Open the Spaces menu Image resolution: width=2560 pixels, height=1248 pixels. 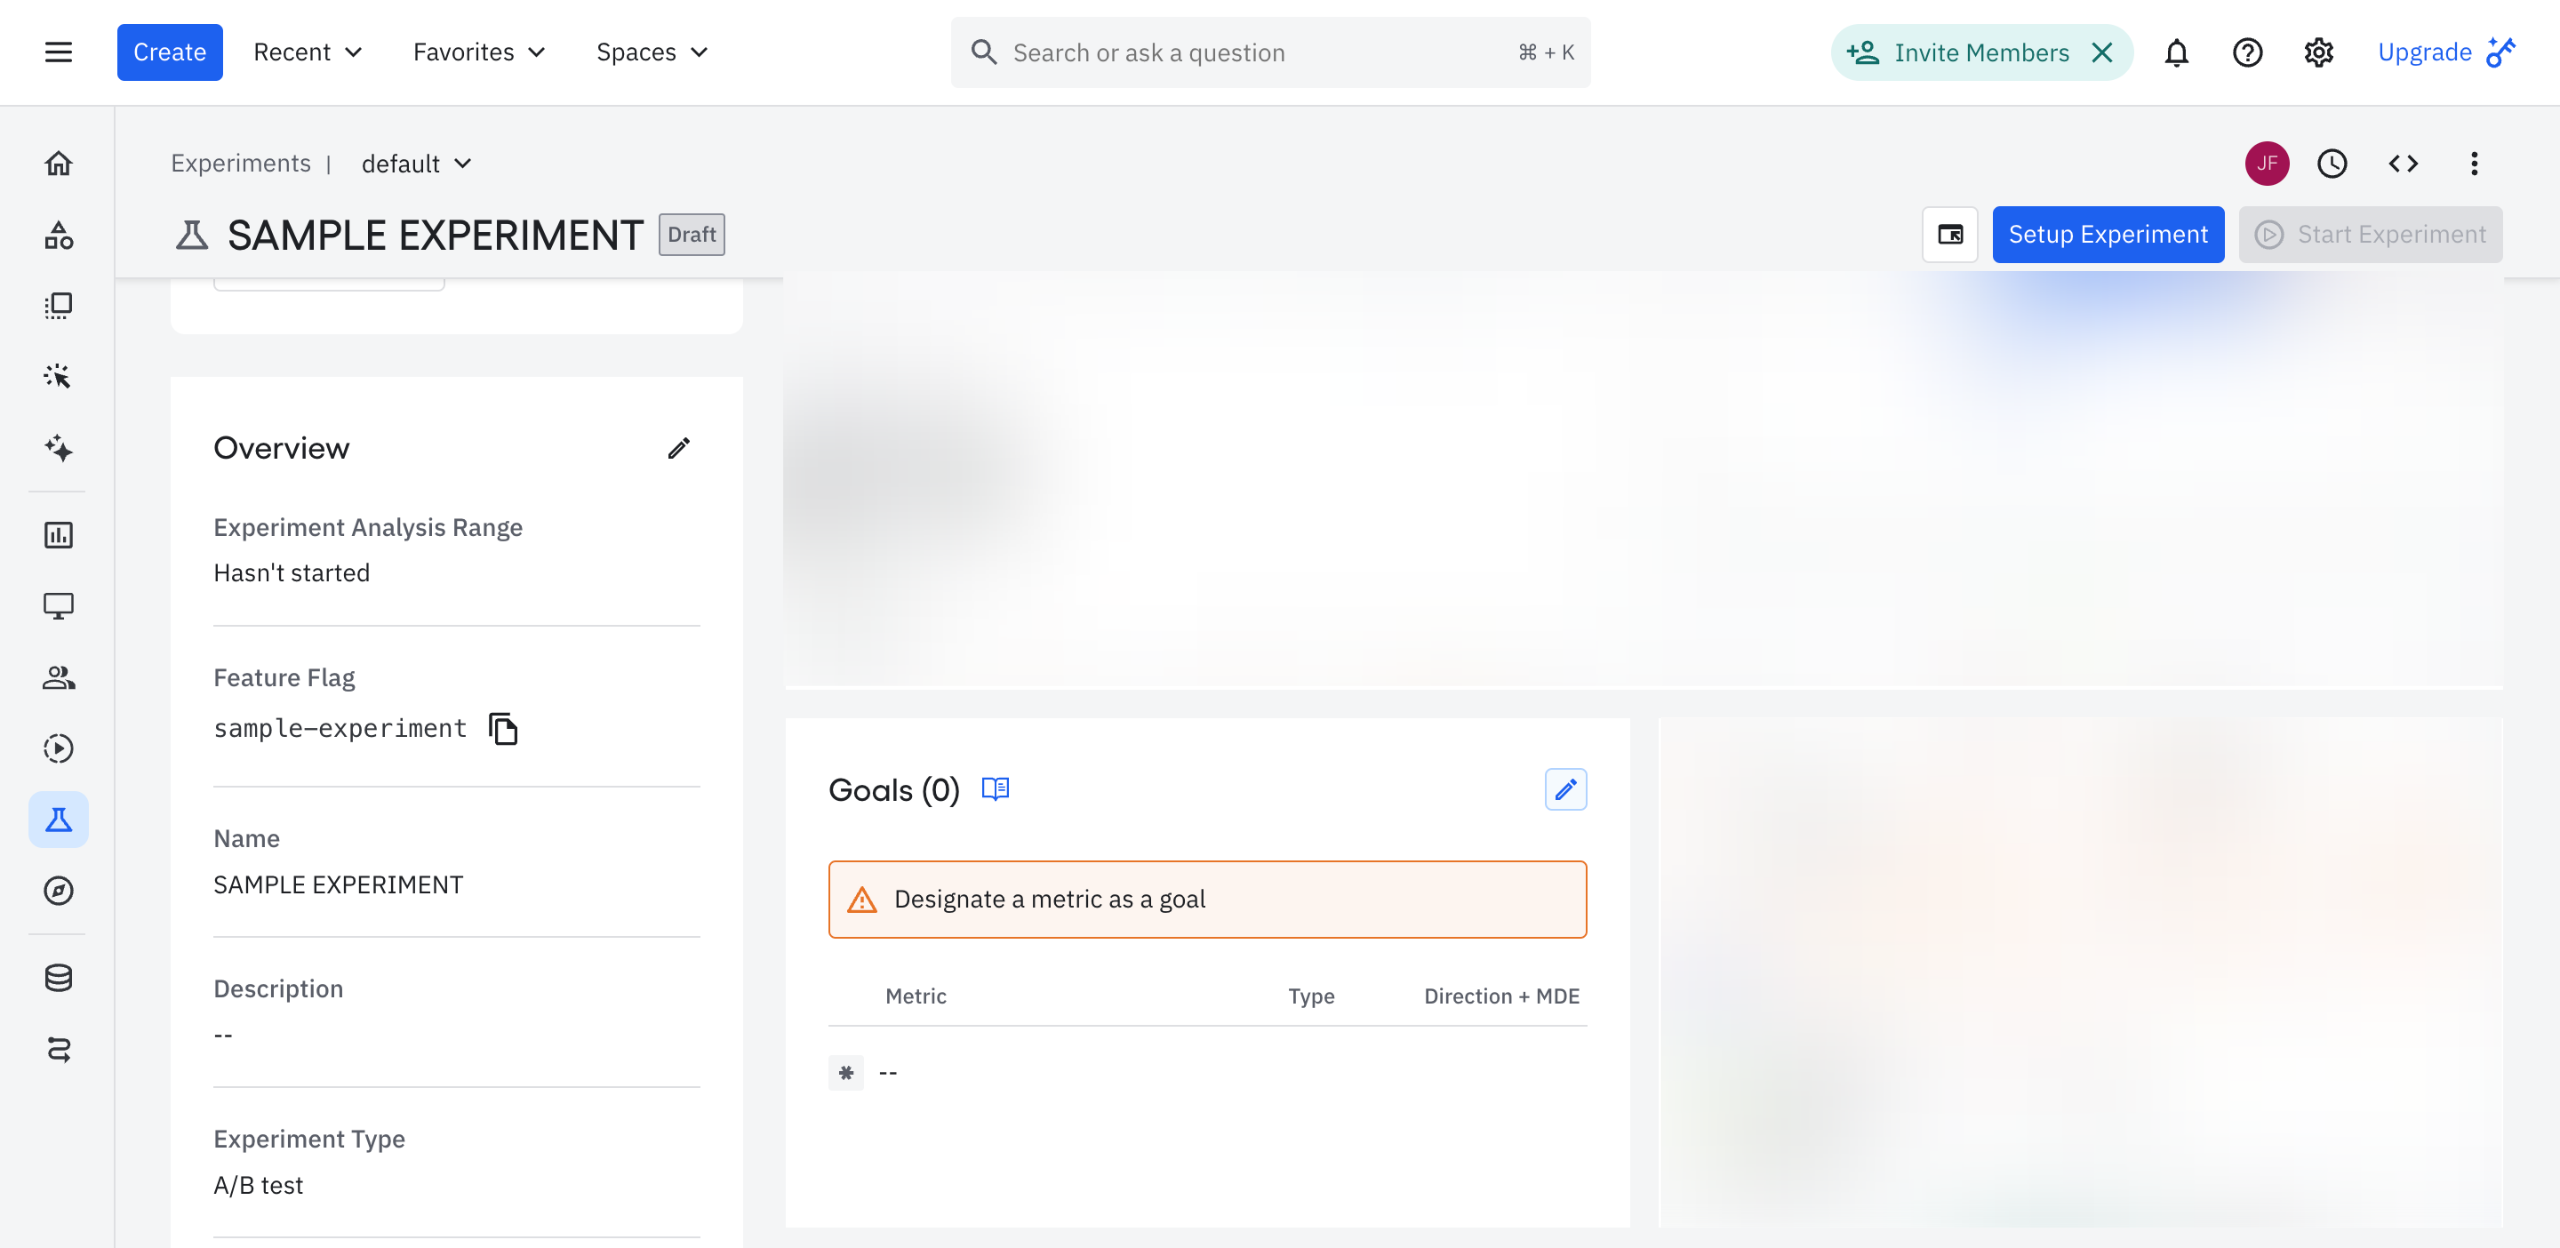click(652, 52)
